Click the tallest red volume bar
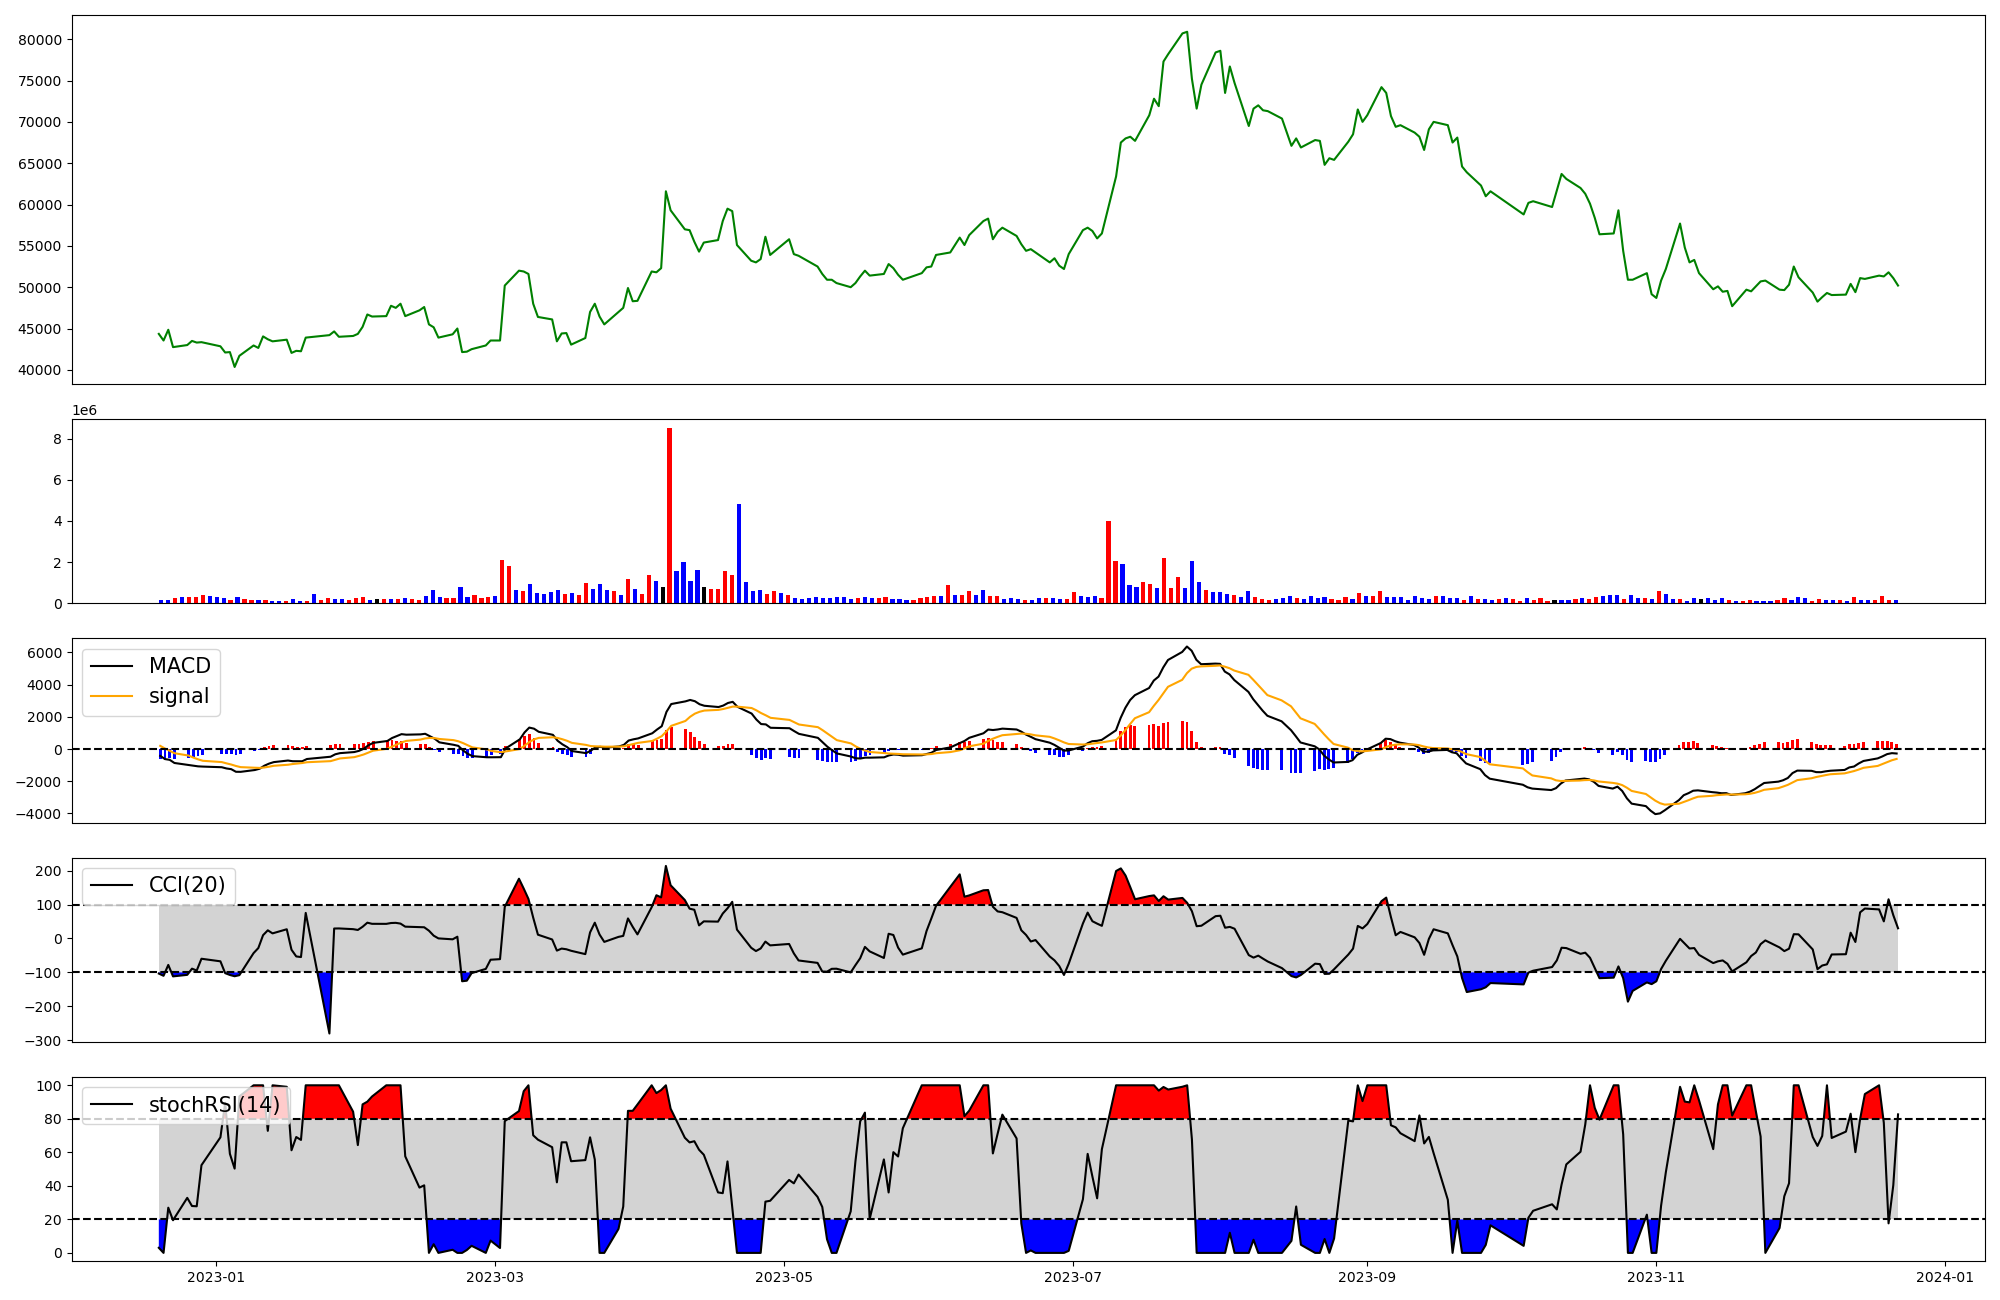 click(x=669, y=515)
